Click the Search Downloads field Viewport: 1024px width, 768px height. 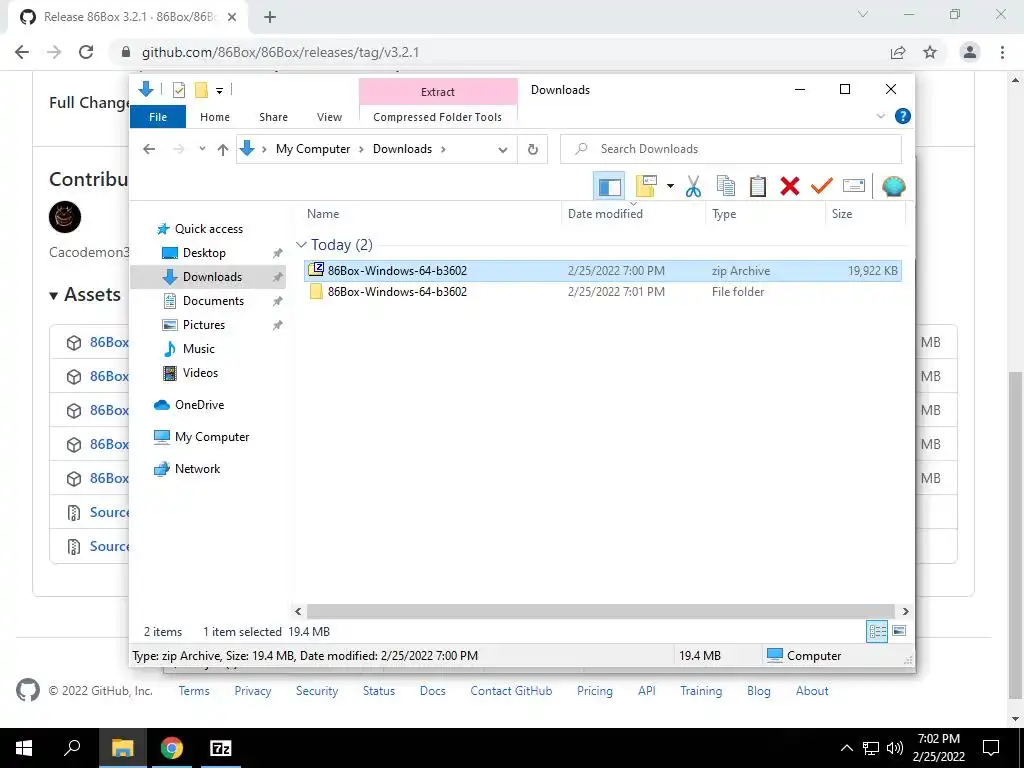pyautogui.click(x=731, y=149)
